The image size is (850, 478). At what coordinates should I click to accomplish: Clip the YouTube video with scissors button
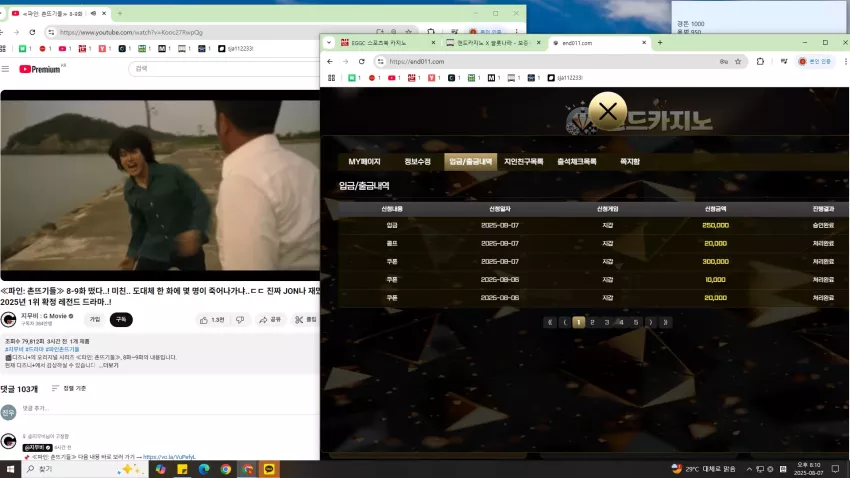(x=306, y=320)
